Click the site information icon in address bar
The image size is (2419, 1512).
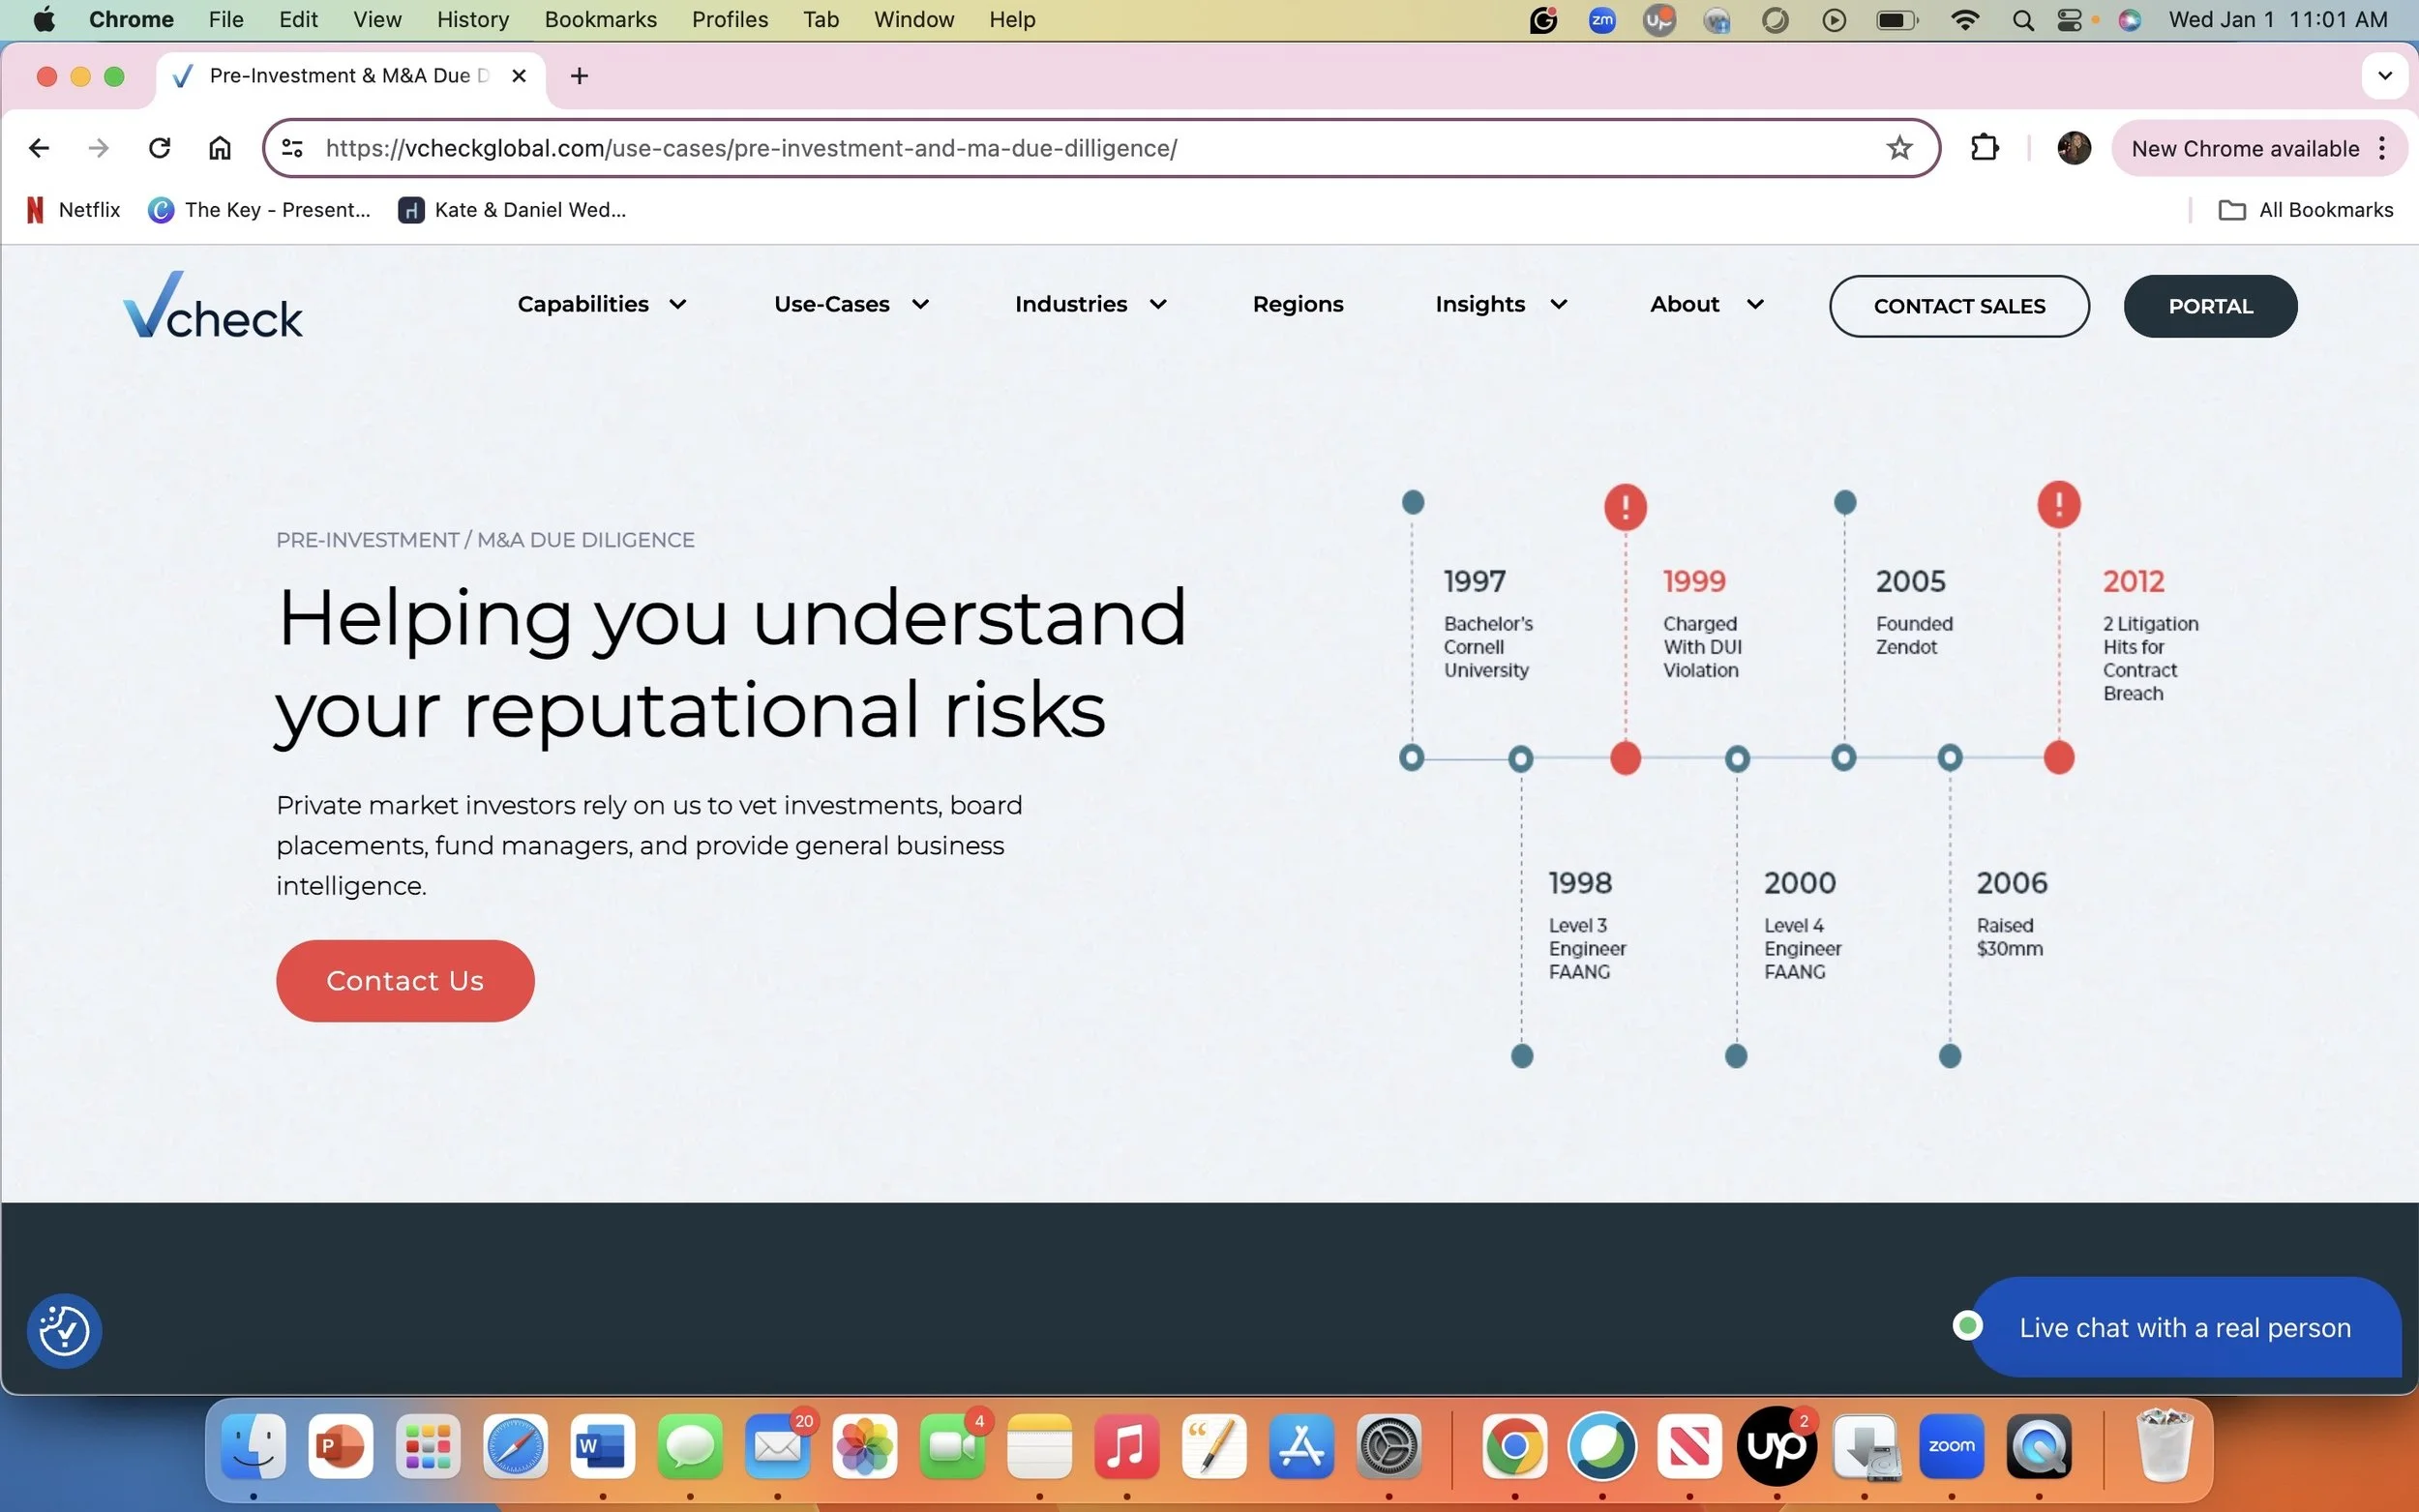tap(292, 148)
